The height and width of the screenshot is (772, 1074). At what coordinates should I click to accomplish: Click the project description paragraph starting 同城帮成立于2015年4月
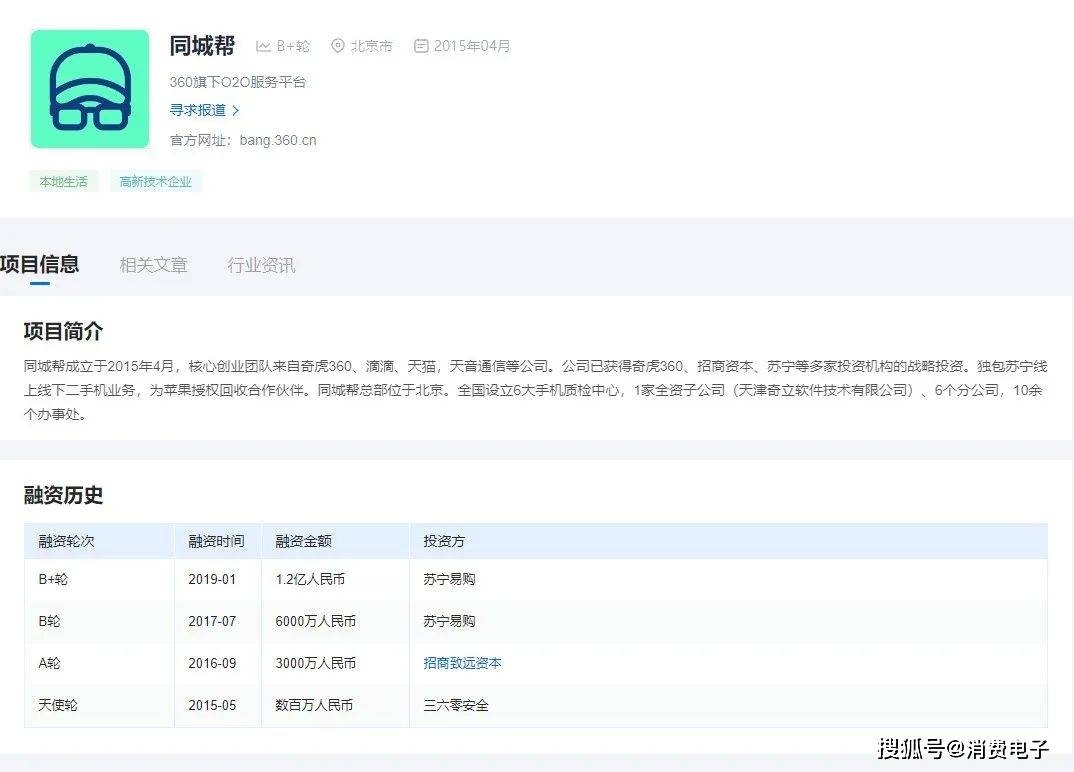pyautogui.click(x=536, y=390)
